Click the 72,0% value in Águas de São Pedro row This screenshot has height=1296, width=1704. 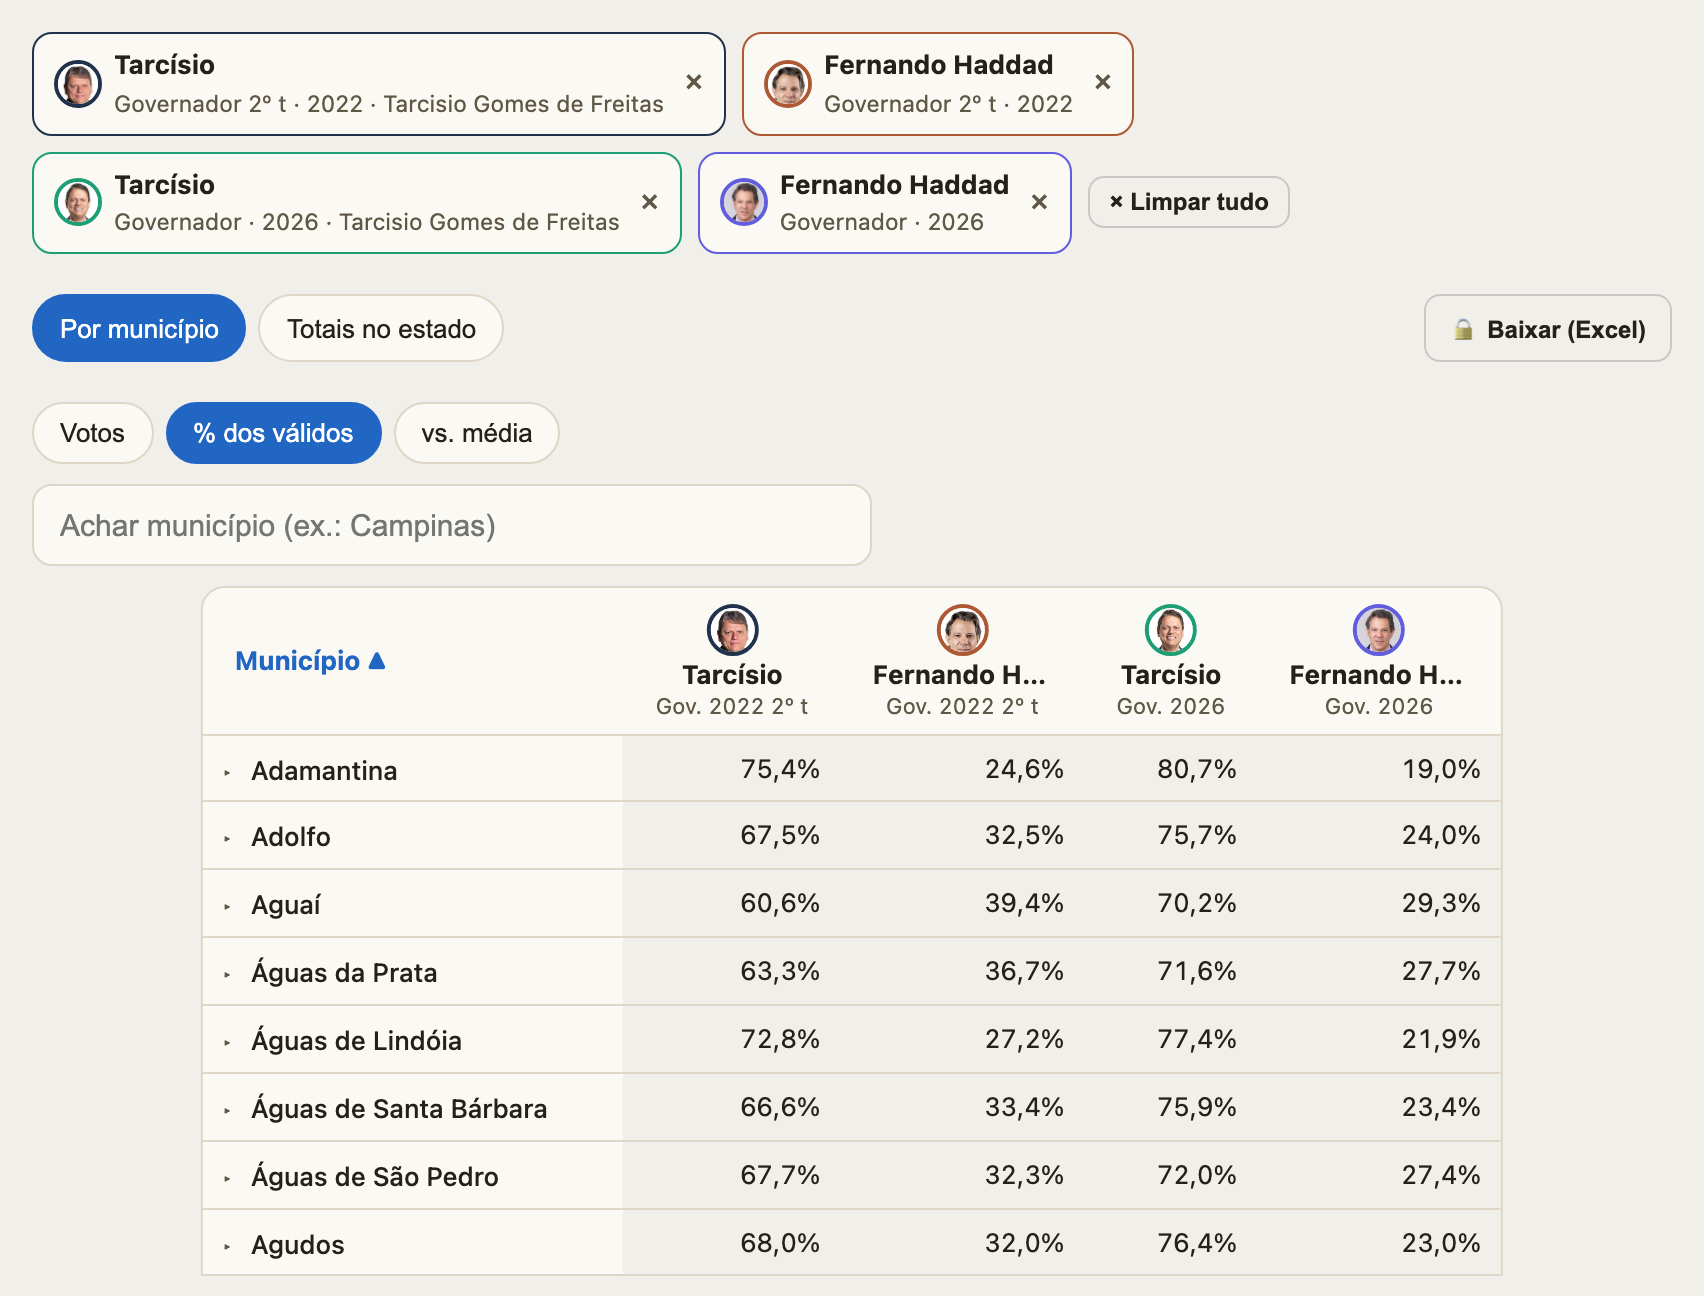[x=1196, y=1174]
